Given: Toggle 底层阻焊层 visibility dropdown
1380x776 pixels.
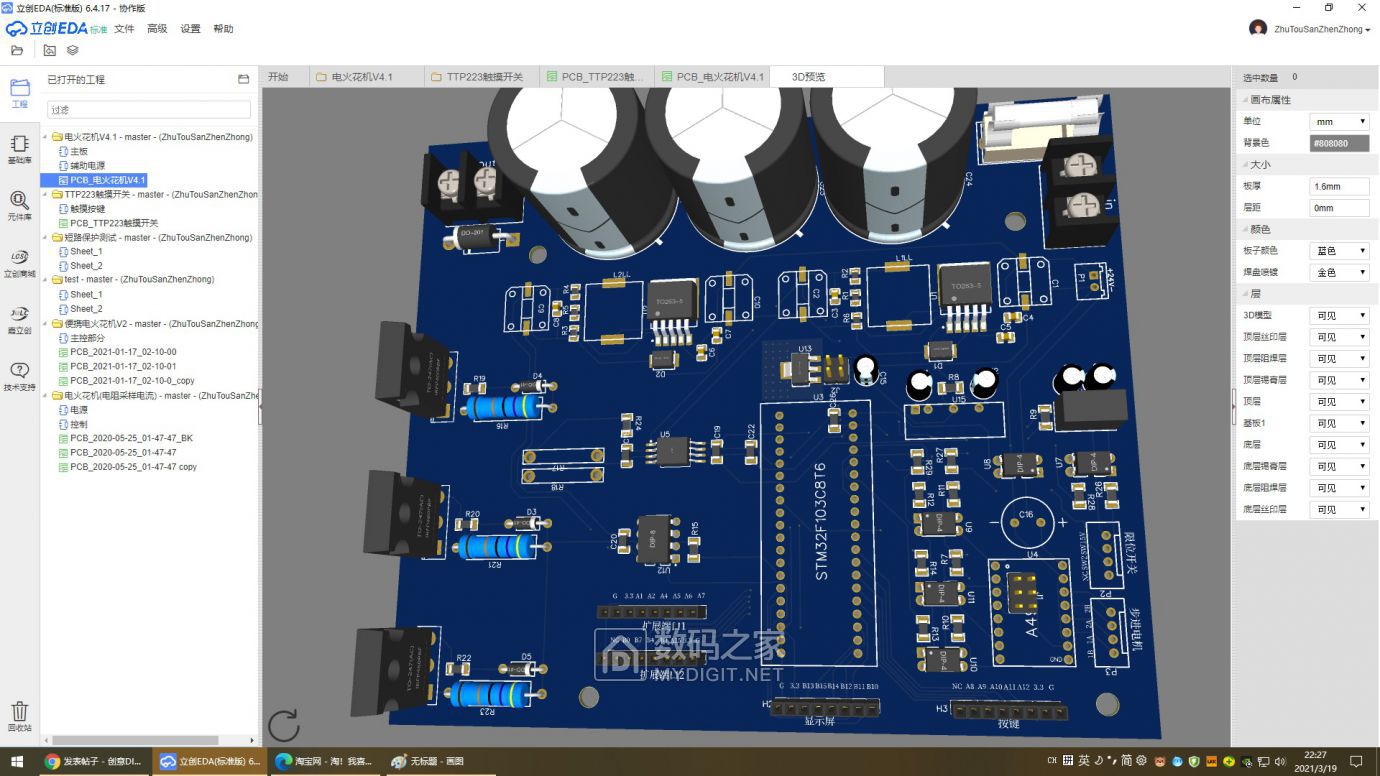Looking at the screenshot, I should (1339, 488).
